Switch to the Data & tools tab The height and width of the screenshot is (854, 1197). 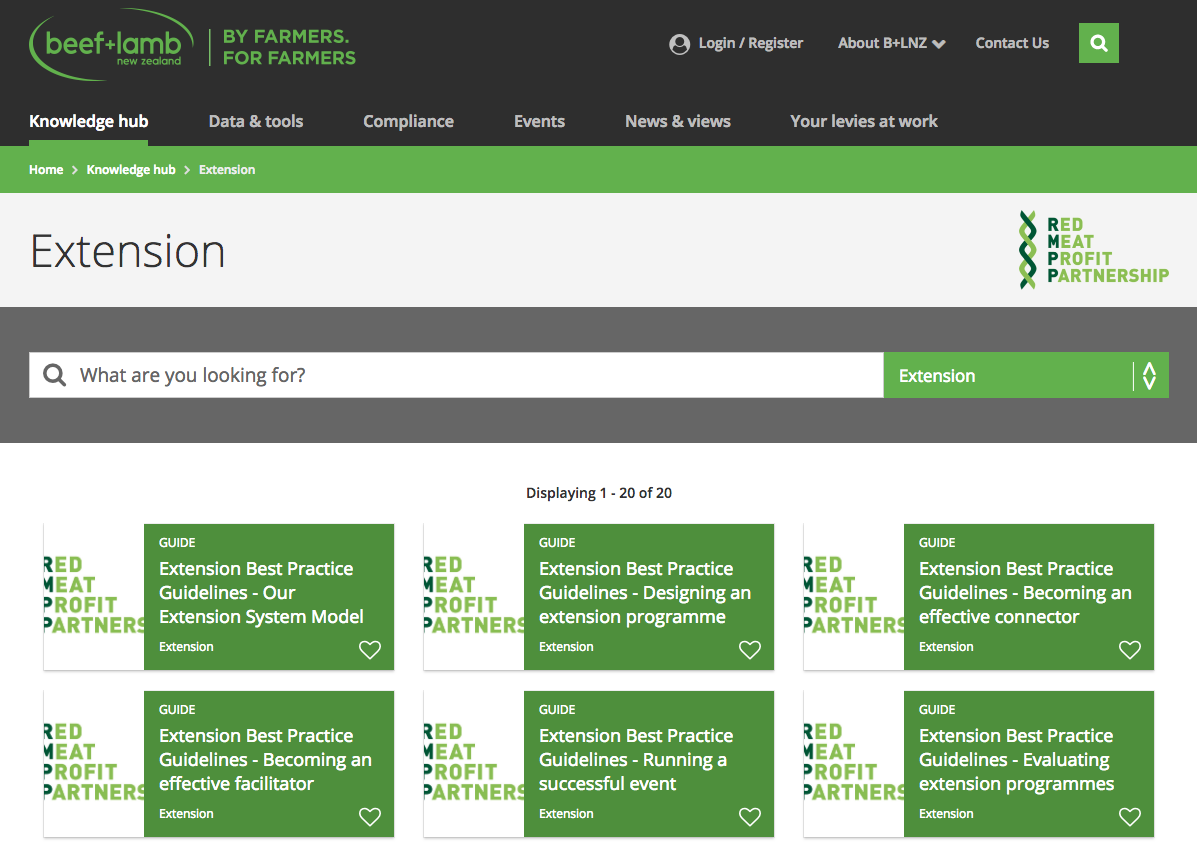256,121
